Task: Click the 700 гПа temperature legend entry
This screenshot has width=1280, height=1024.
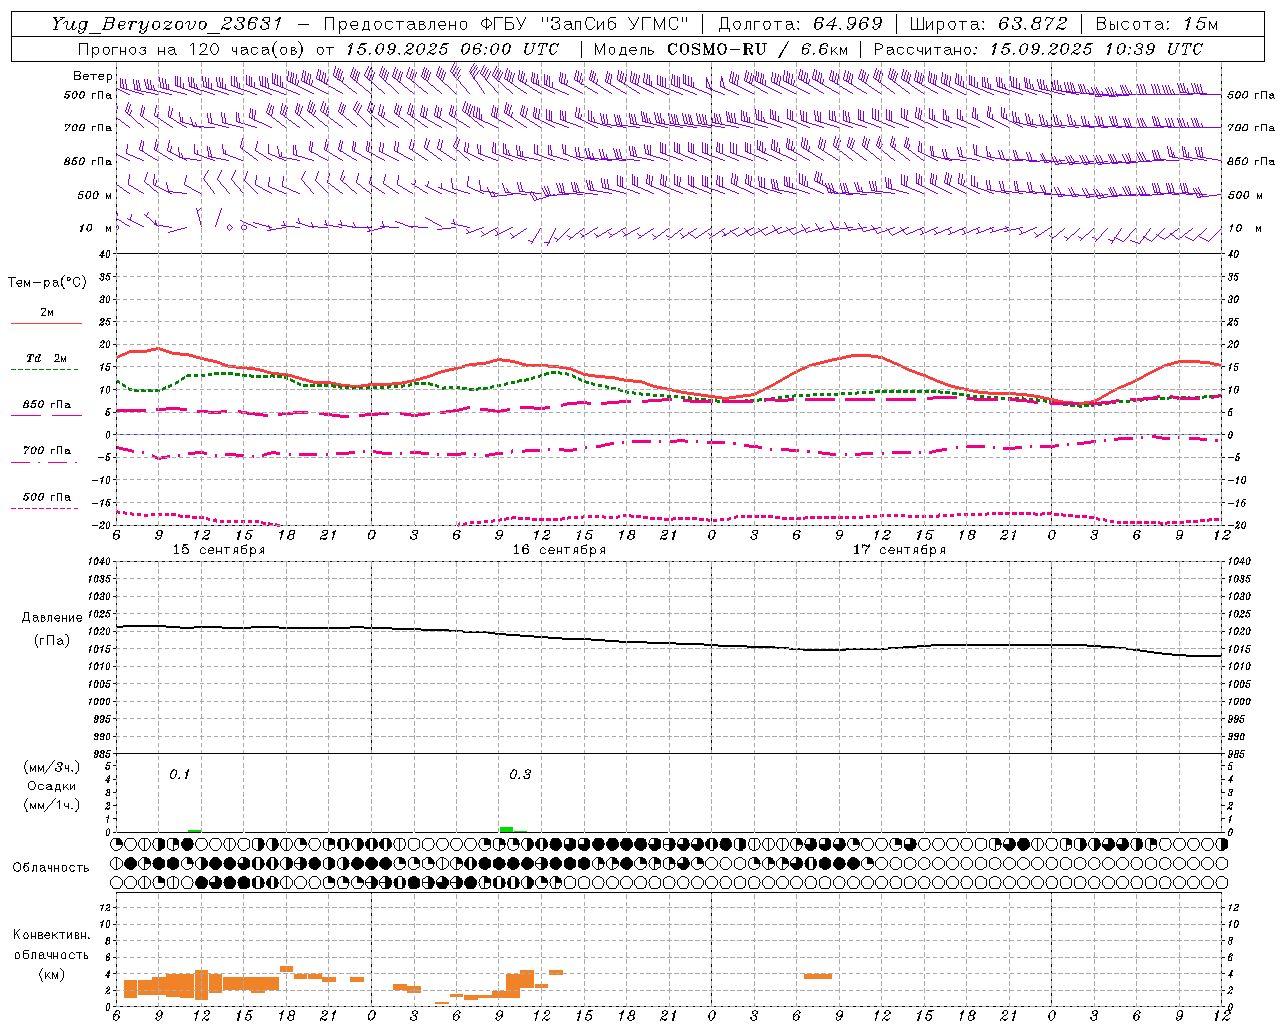Action: click(x=46, y=451)
